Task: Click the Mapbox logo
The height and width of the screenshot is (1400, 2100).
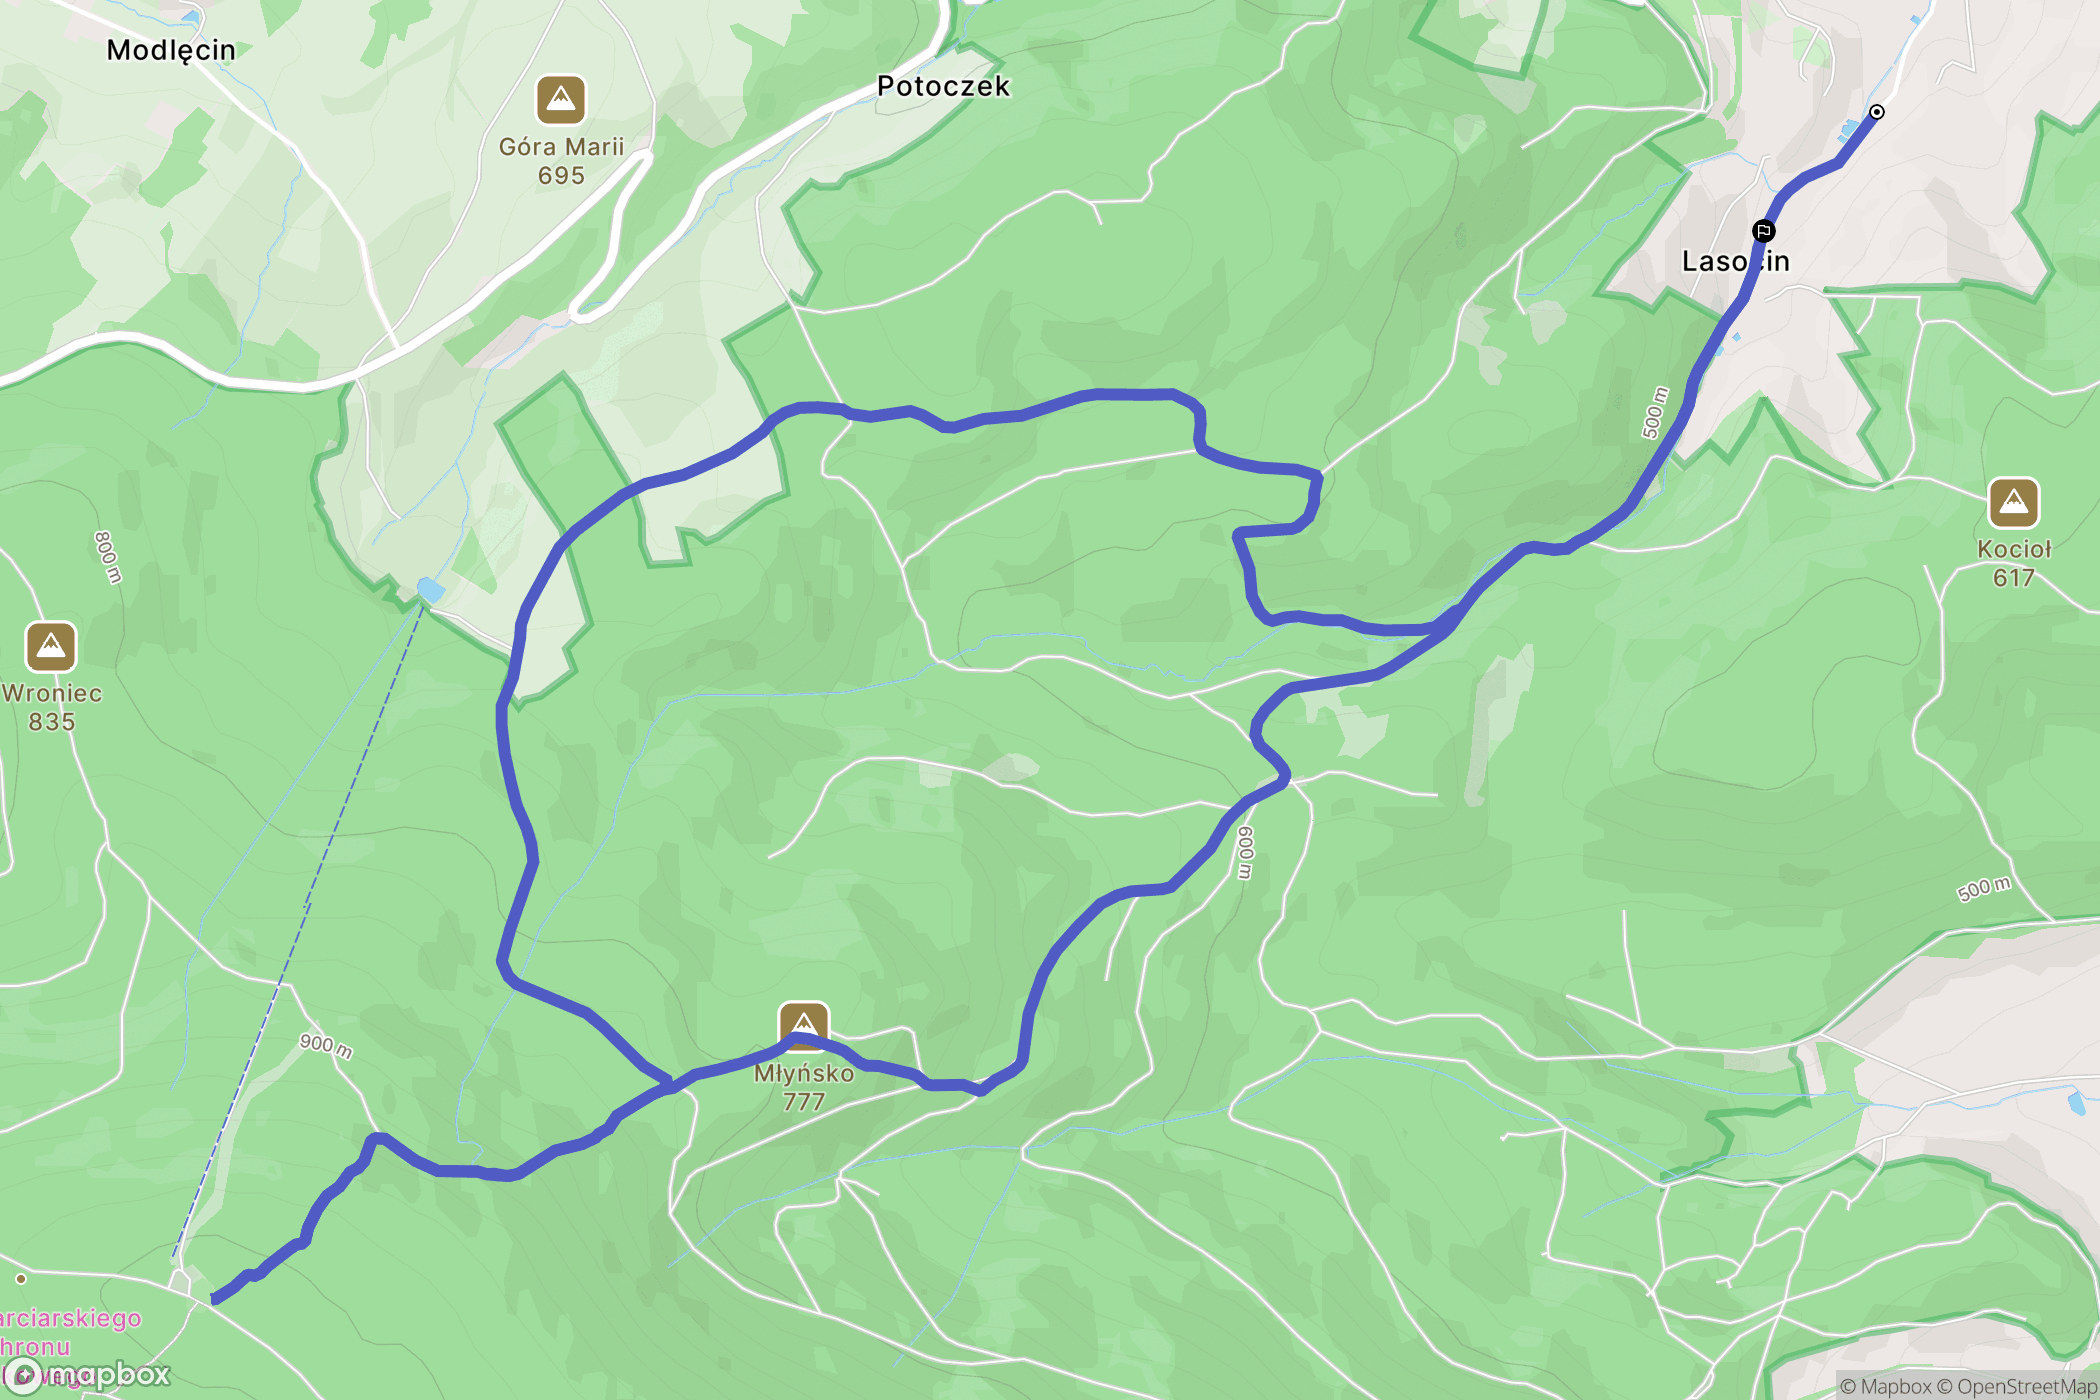Action: [88, 1374]
